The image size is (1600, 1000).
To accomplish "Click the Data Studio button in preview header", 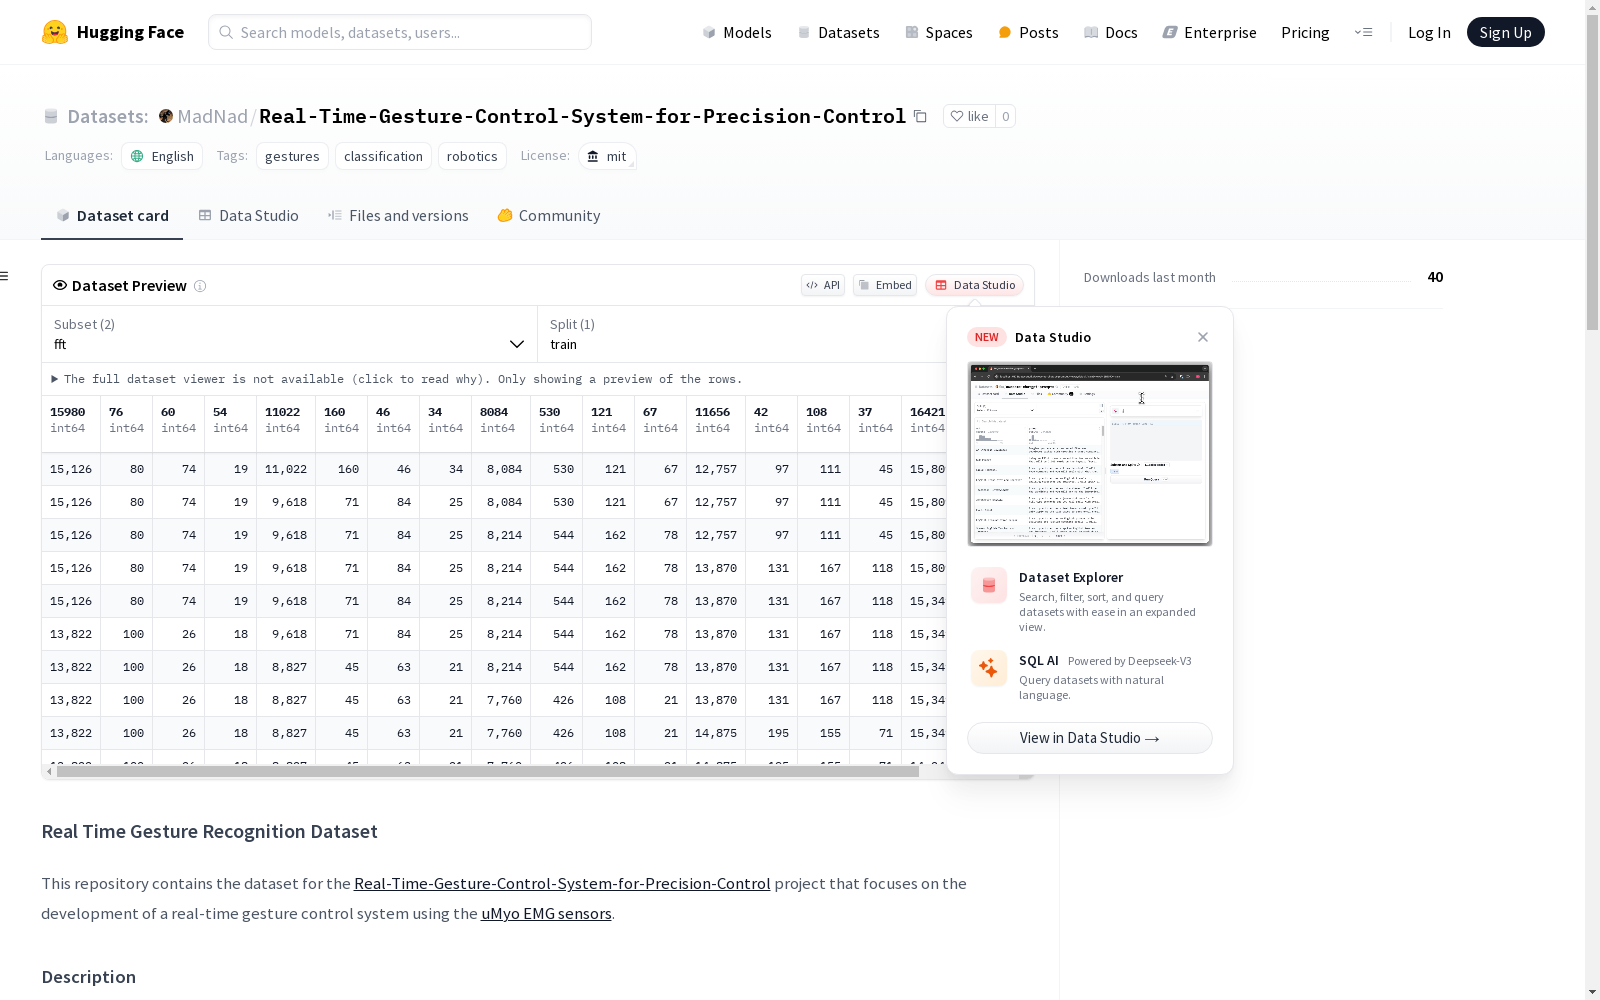I will (x=975, y=285).
